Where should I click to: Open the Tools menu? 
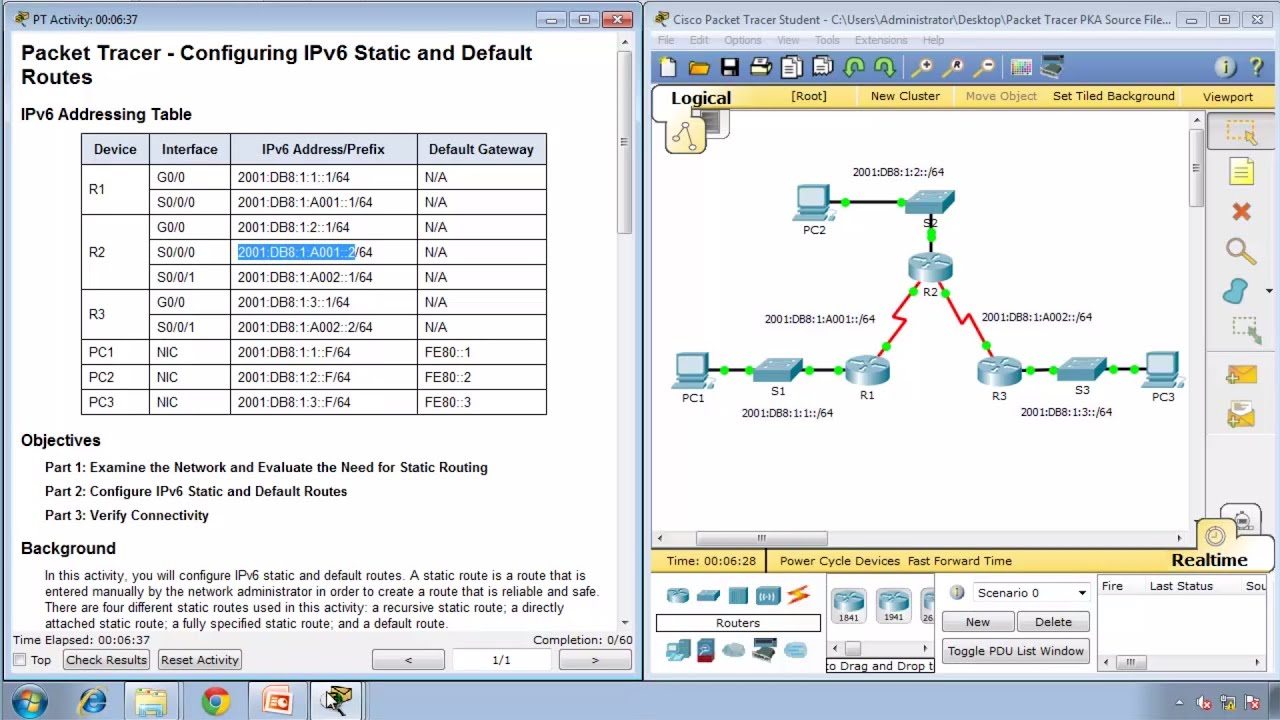(x=827, y=40)
